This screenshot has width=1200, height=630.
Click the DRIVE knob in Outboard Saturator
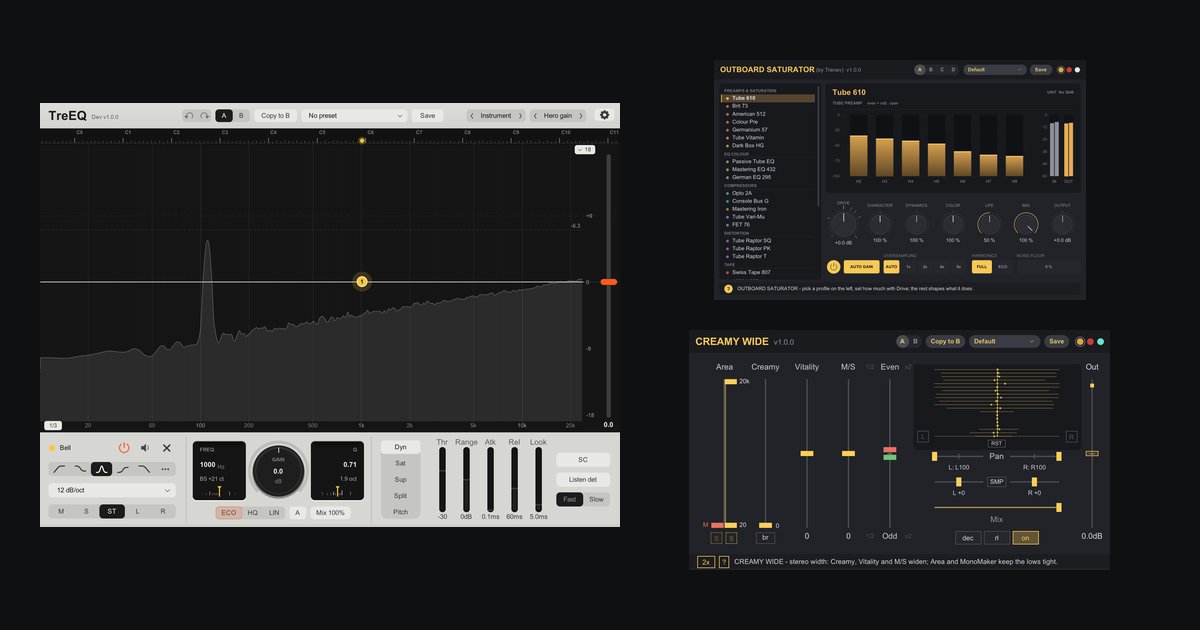point(843,224)
